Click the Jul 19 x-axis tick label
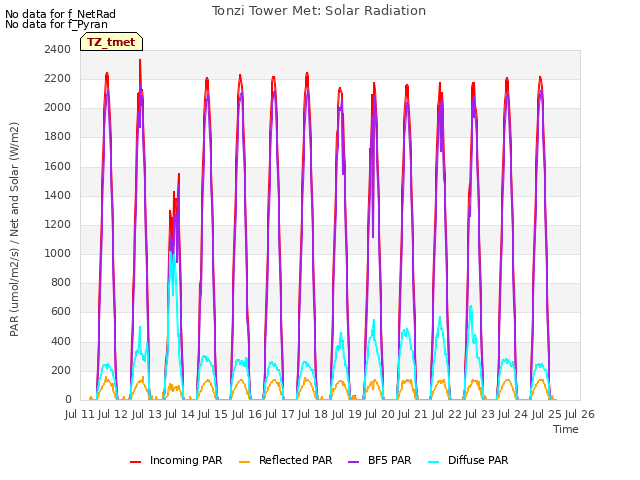Screen dimensions: 640x480 (x=347, y=414)
